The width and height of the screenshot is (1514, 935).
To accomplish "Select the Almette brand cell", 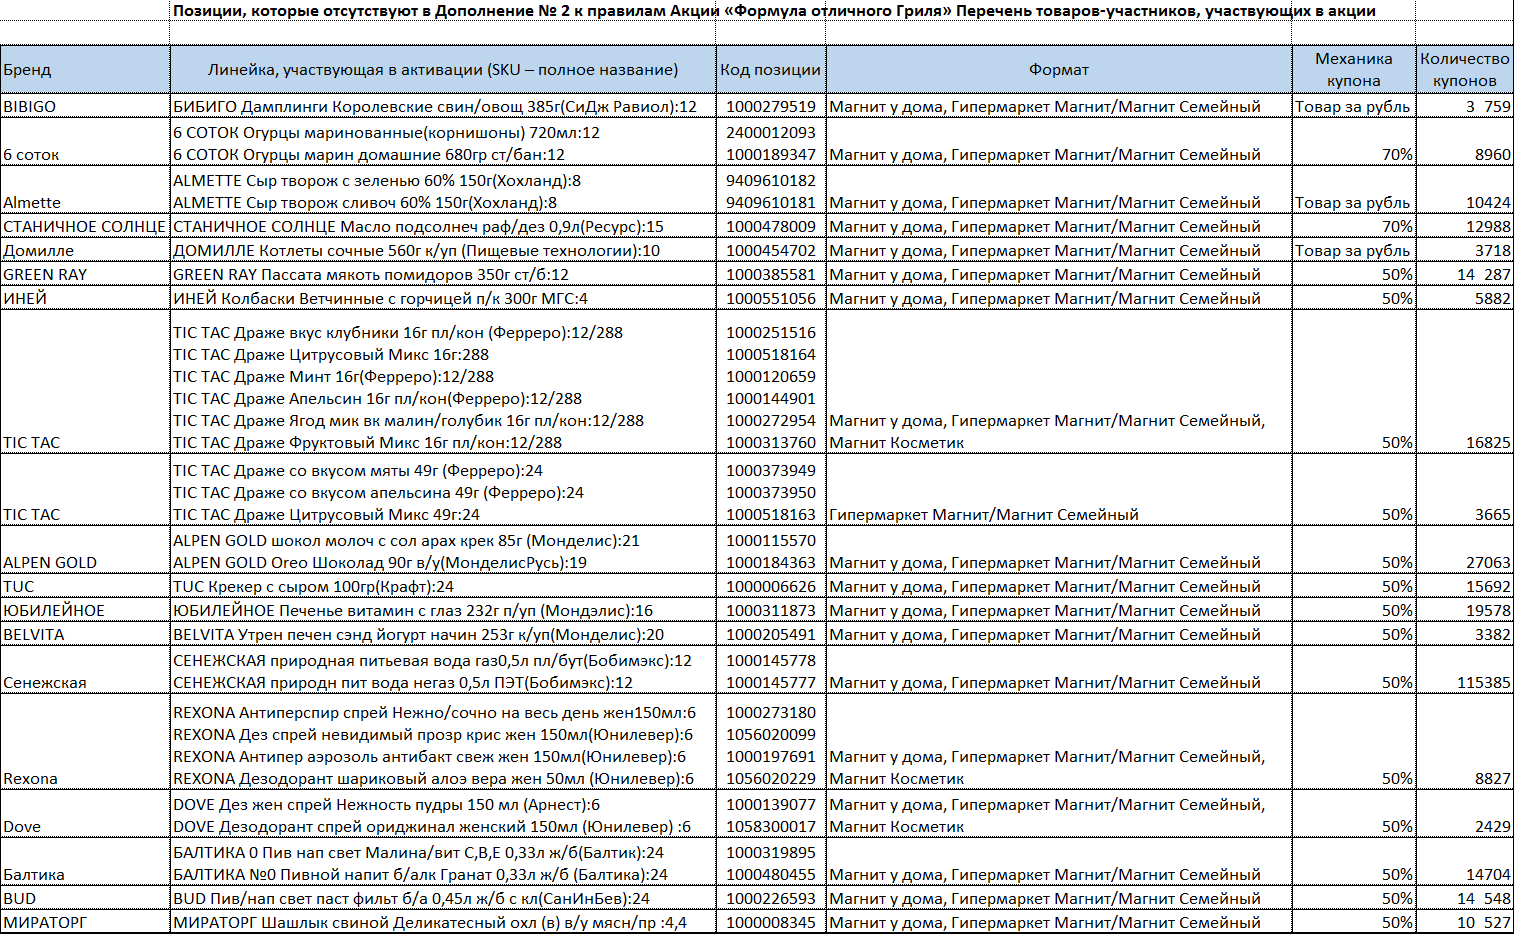I will click(x=85, y=190).
